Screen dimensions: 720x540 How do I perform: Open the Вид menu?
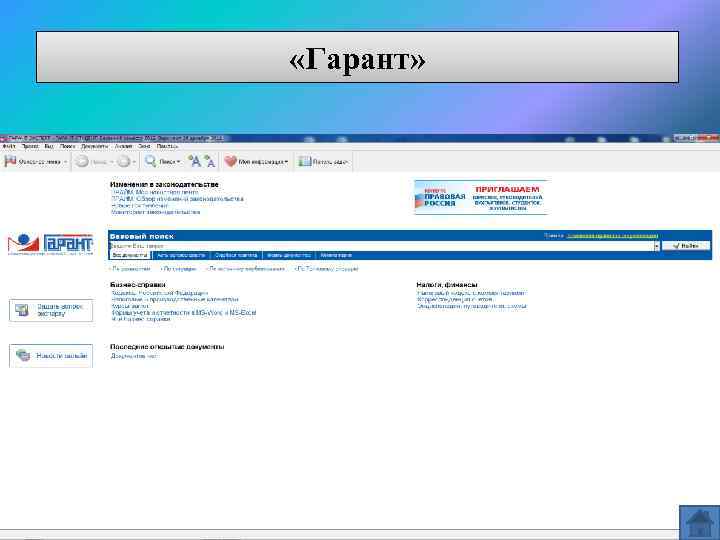click(x=49, y=146)
